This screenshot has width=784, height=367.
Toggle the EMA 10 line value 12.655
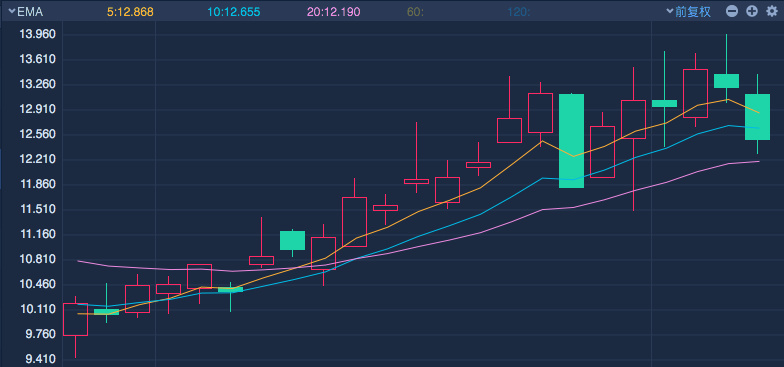pyautogui.click(x=234, y=12)
